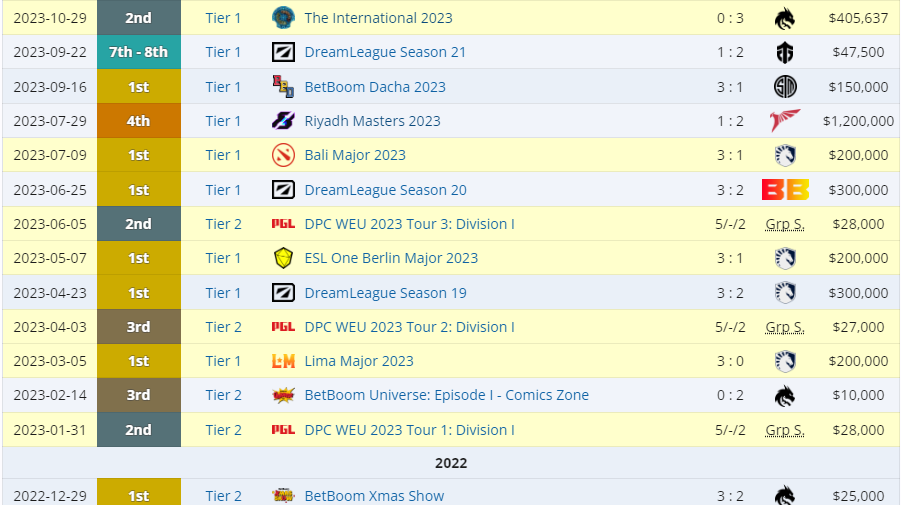Screen dimensions: 901x505
Task: Click the Lima Major 2023 logo icon
Action: [283, 361]
